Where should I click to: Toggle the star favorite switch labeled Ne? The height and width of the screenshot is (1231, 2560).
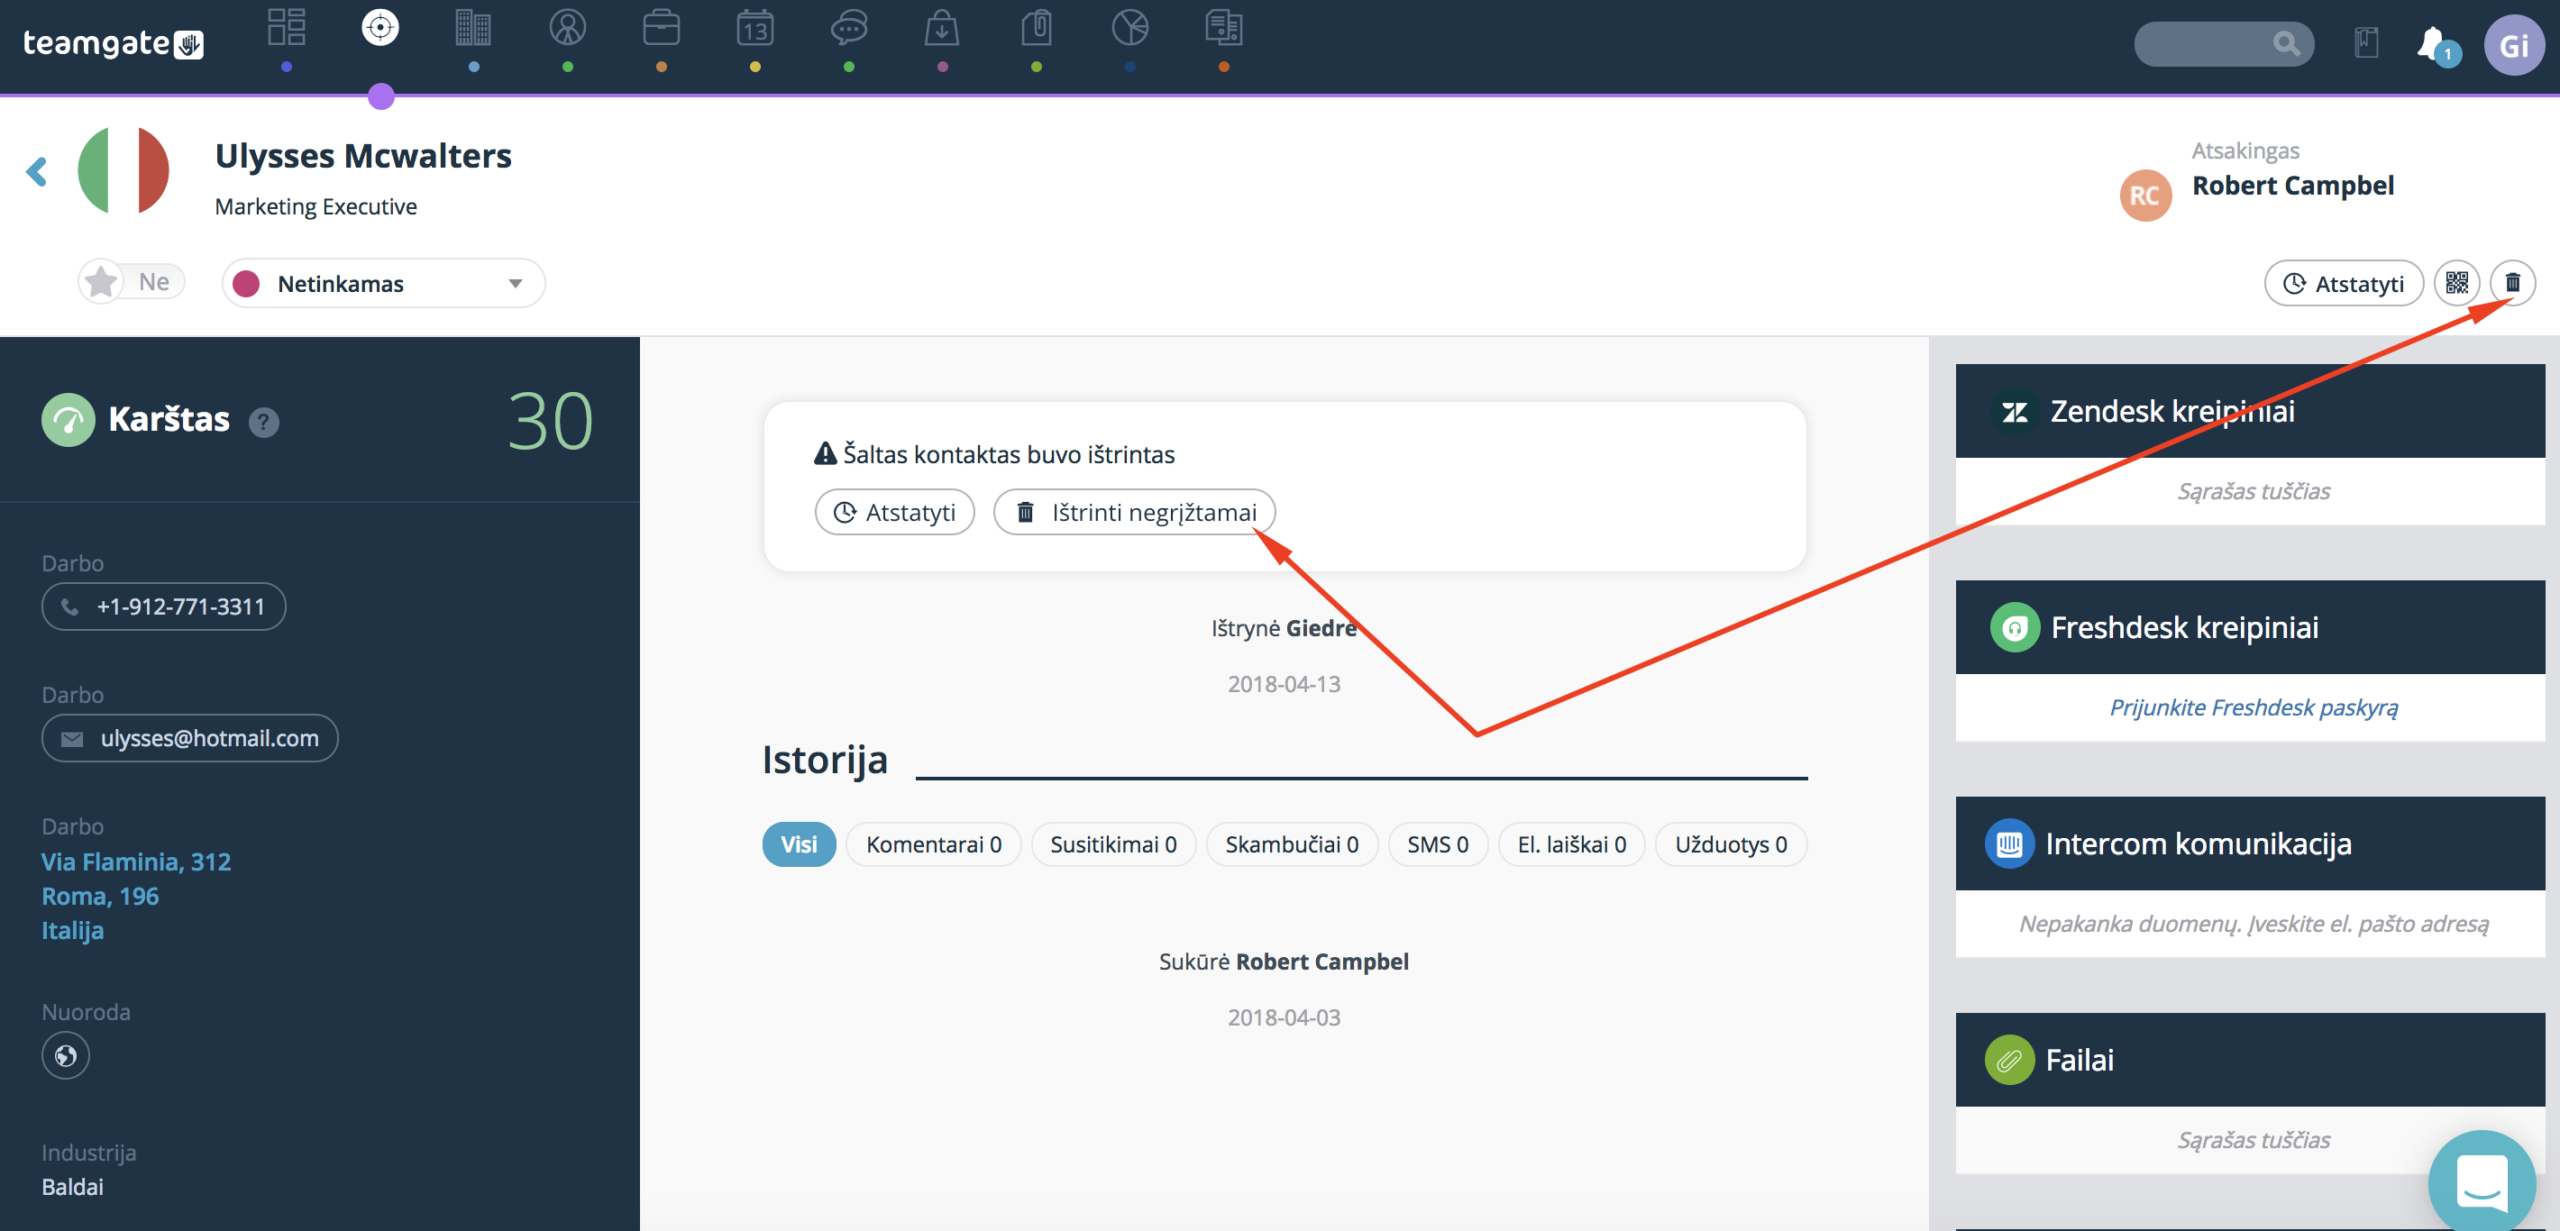click(132, 282)
